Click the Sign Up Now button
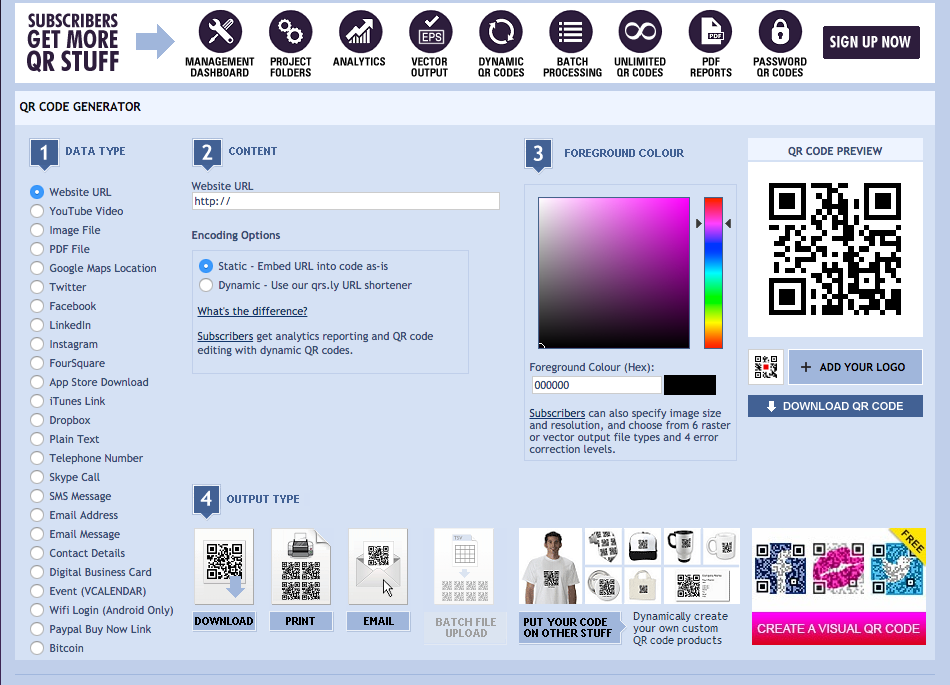This screenshot has height=685, width=950. point(871,42)
